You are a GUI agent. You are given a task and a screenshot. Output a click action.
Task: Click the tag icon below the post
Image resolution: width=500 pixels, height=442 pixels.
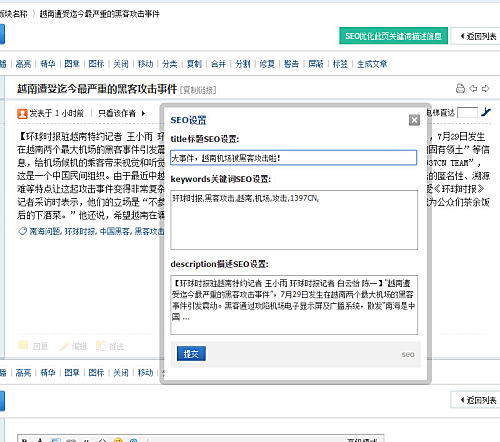[22, 231]
